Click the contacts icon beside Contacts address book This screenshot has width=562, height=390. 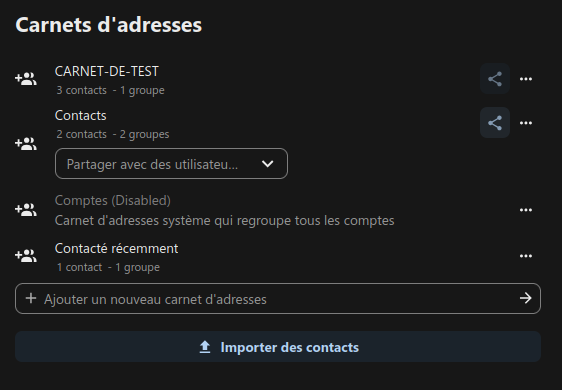(x=26, y=144)
